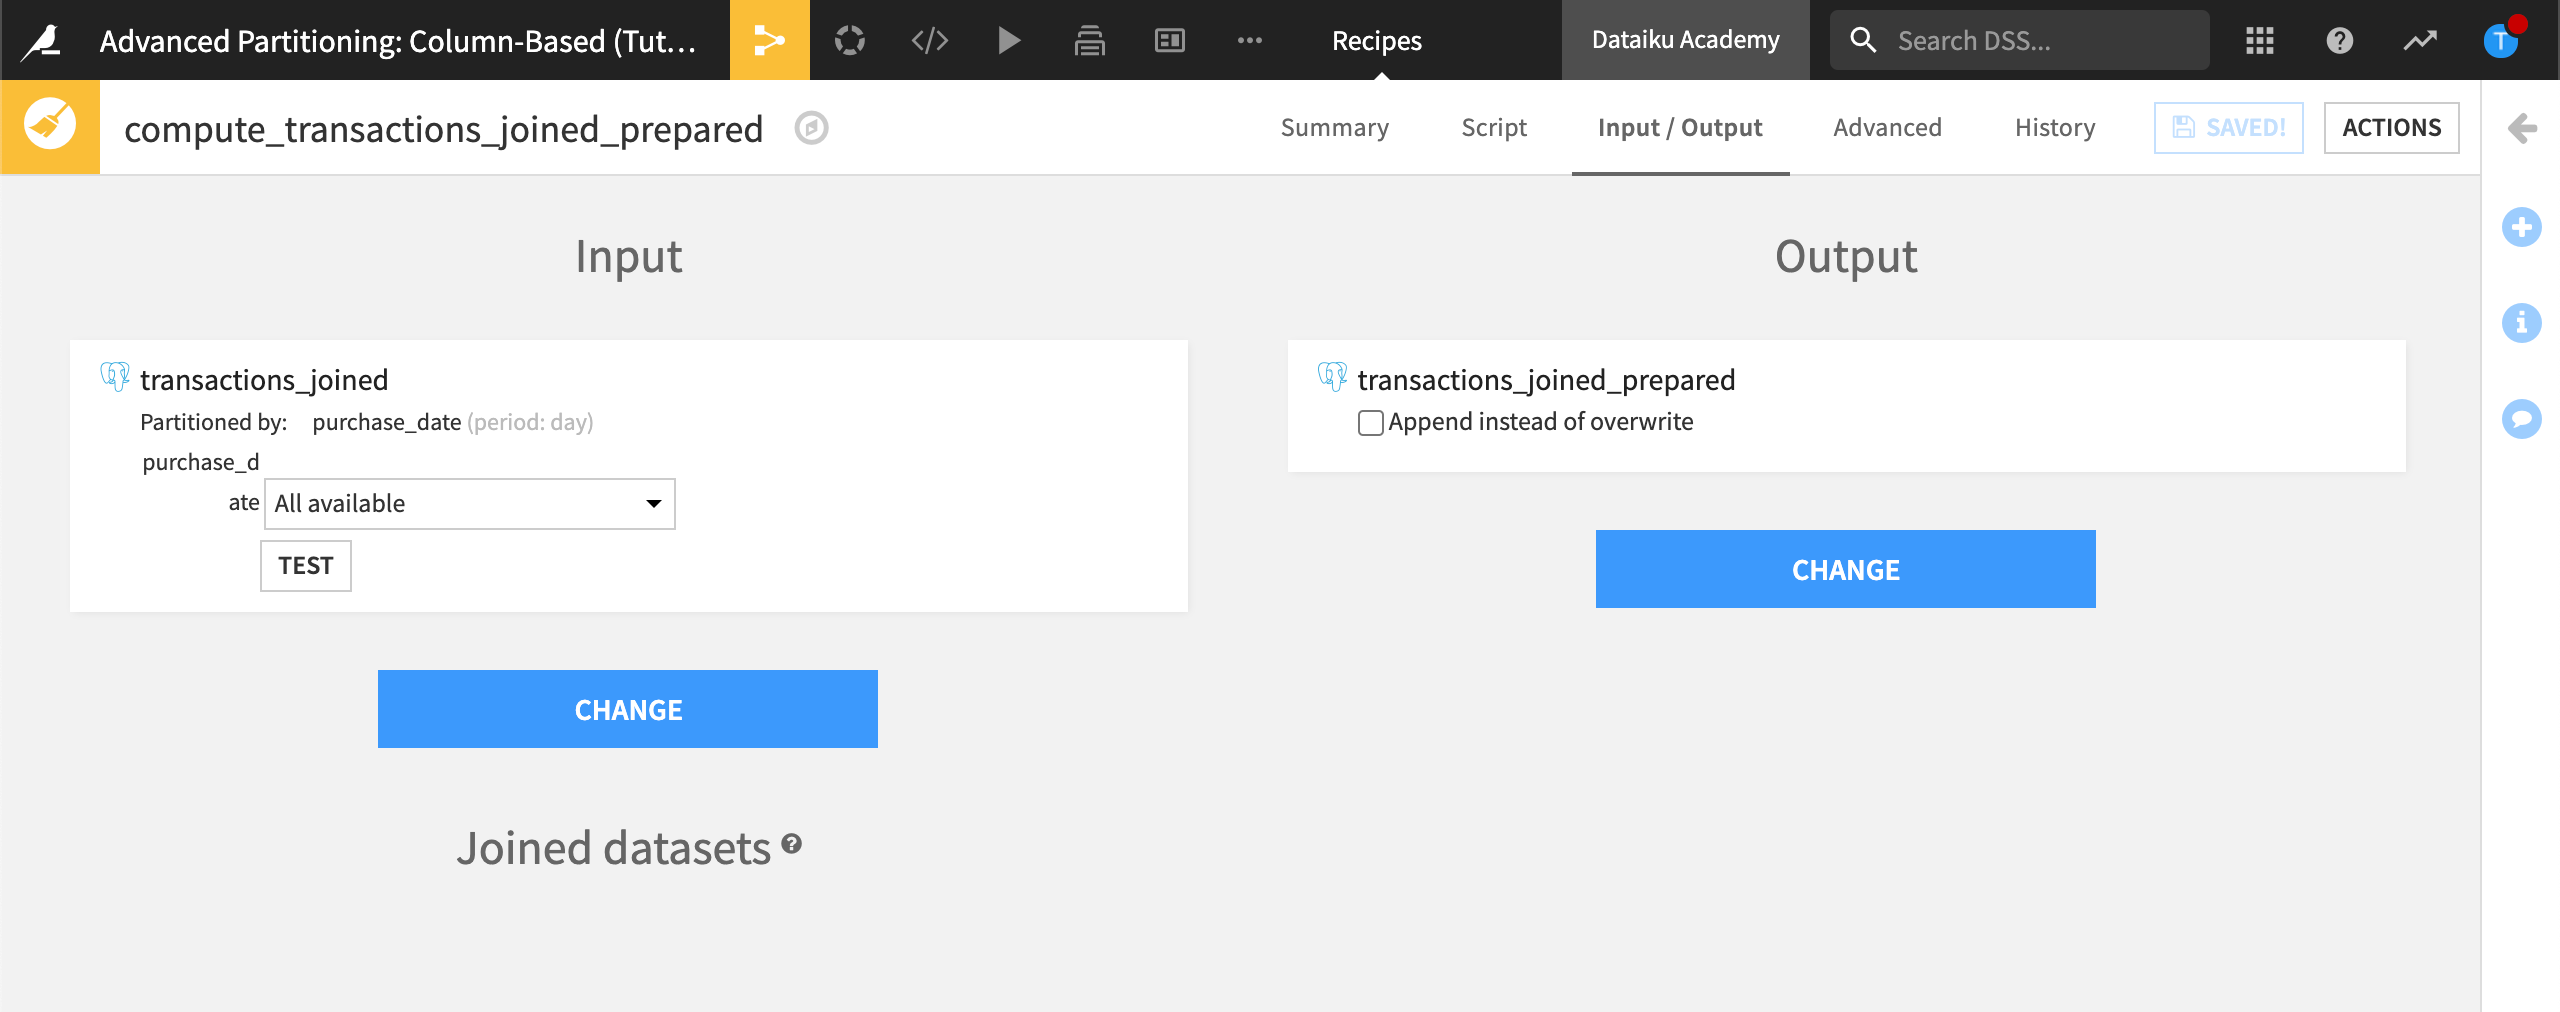Click the Dataiku Academy link
Viewport: 2560px width, 1012px height.
[1685, 40]
